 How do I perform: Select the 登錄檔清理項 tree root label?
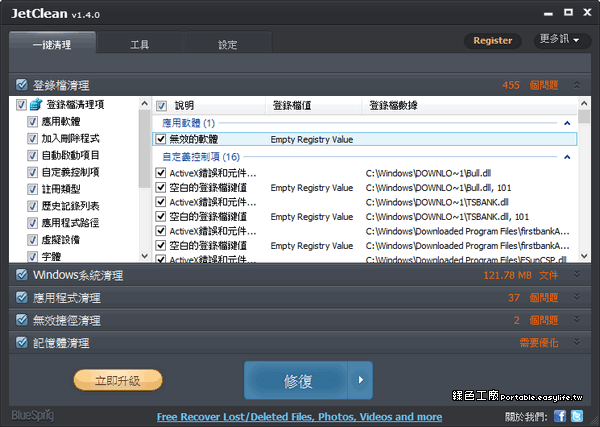click(x=75, y=104)
